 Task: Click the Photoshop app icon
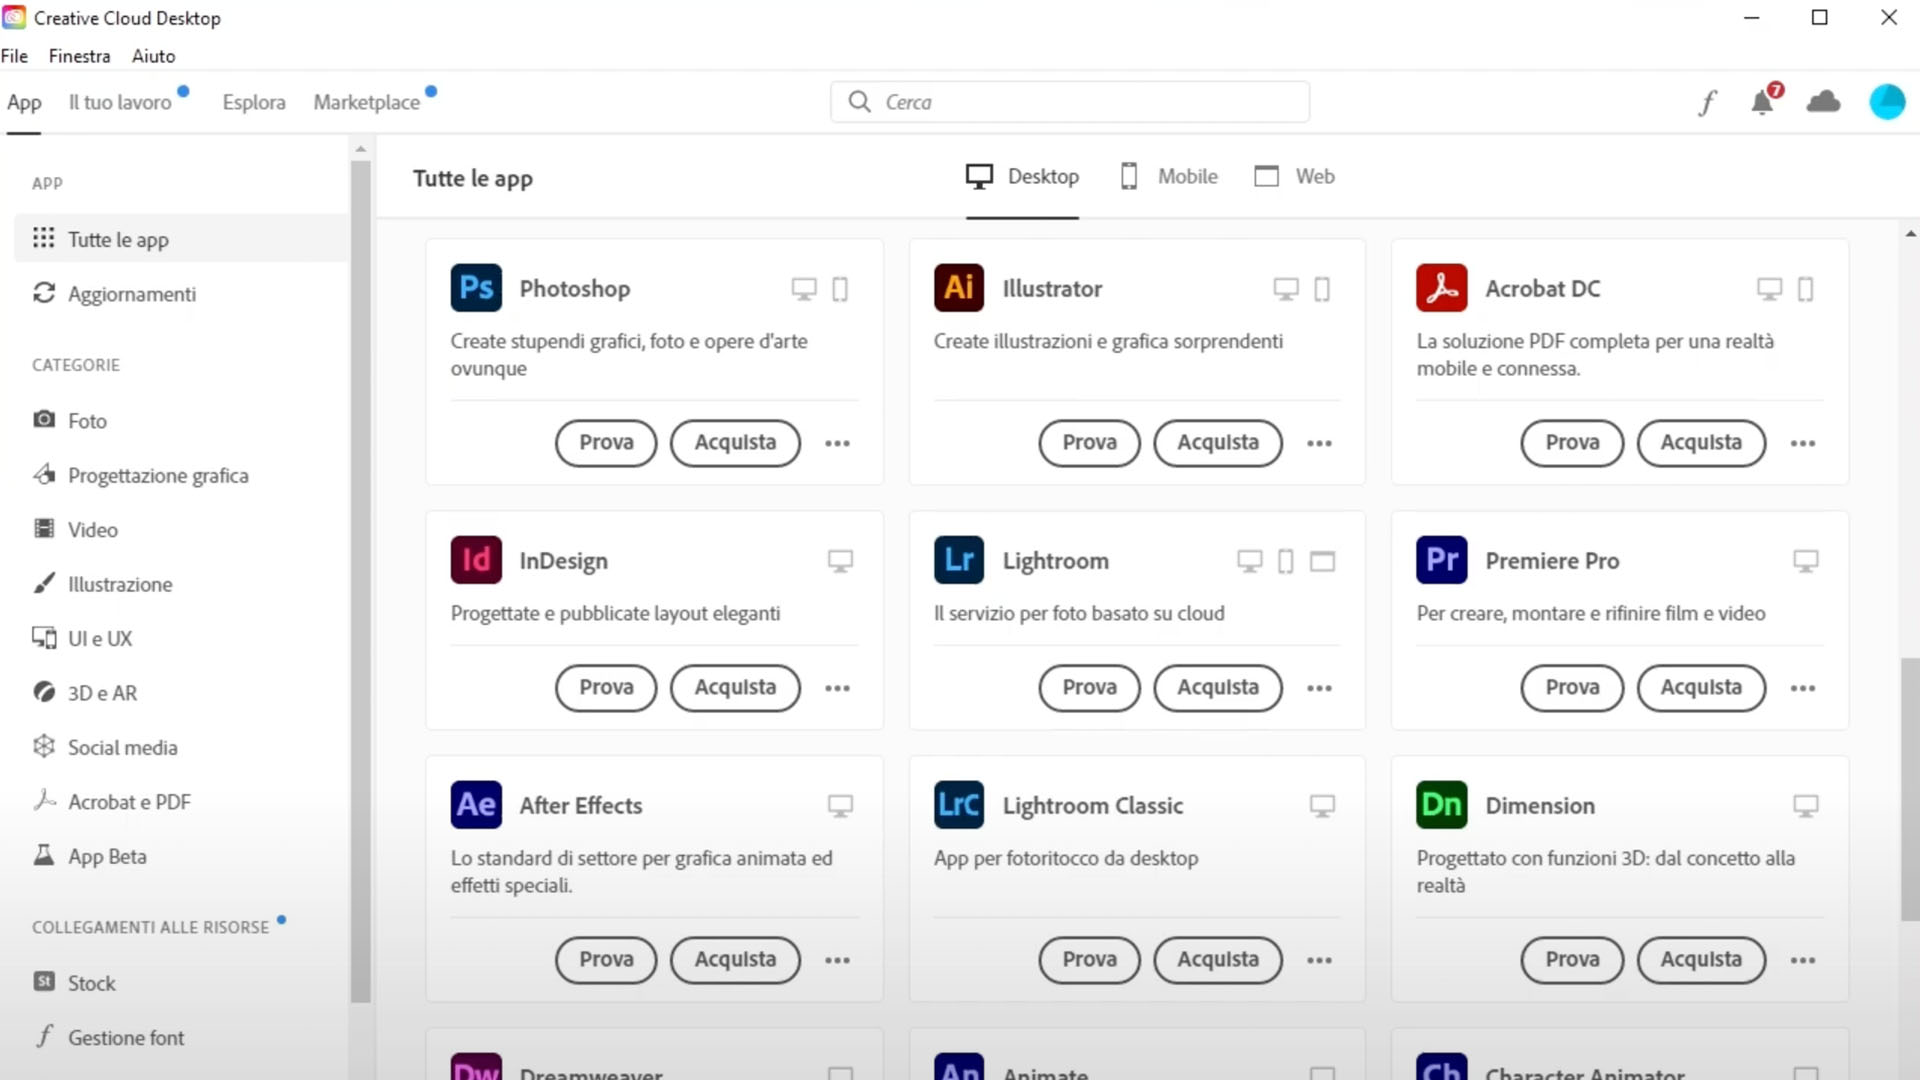(x=475, y=287)
